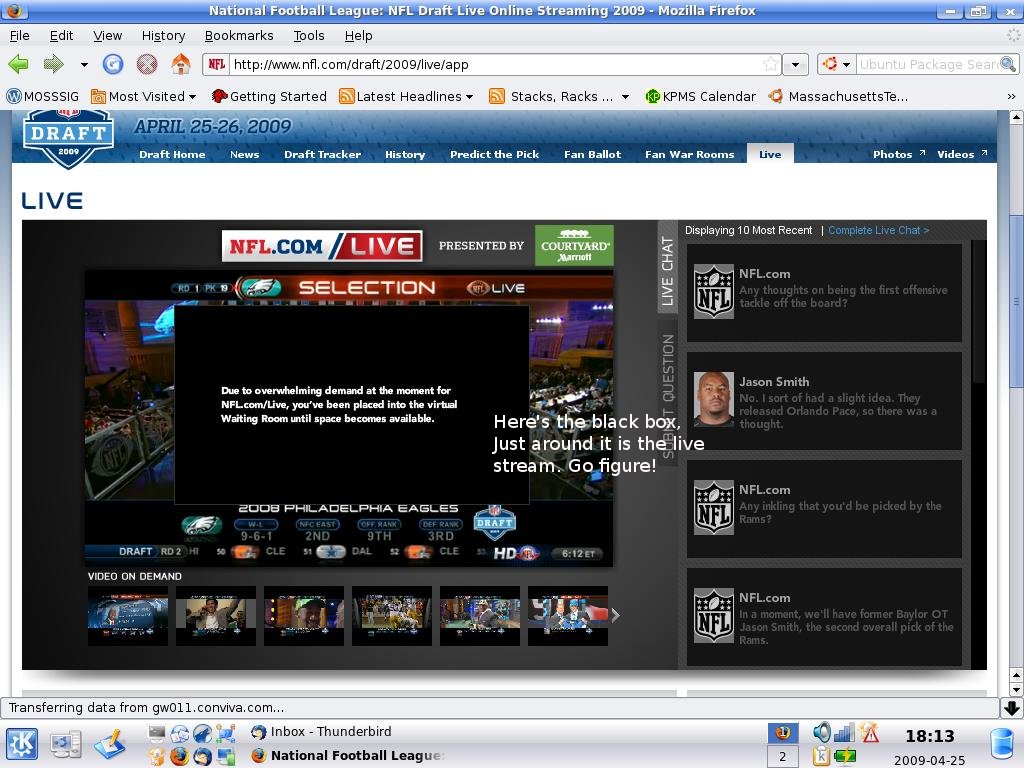Open the Fan War Rooms tab

(690, 155)
